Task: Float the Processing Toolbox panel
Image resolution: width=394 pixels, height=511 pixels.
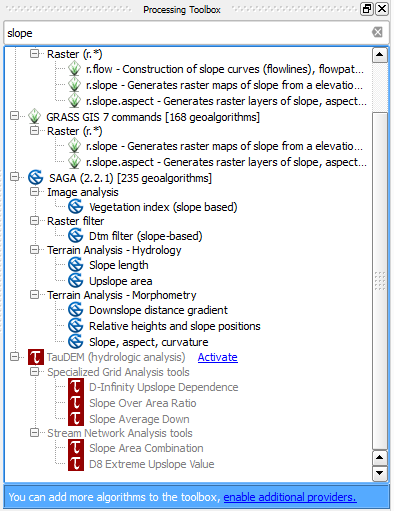Action: pyautogui.click(x=367, y=9)
